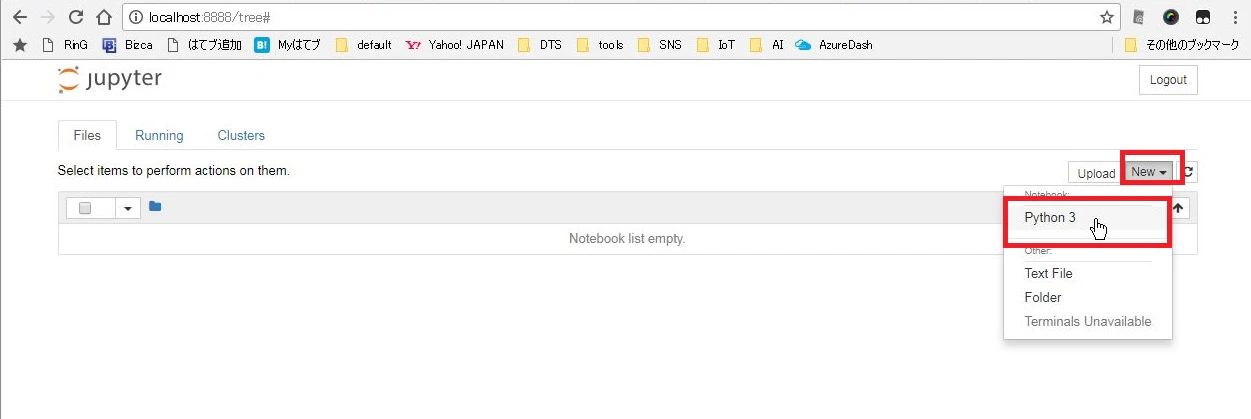
Task: Switch to the Clusters tab
Action: coord(241,135)
